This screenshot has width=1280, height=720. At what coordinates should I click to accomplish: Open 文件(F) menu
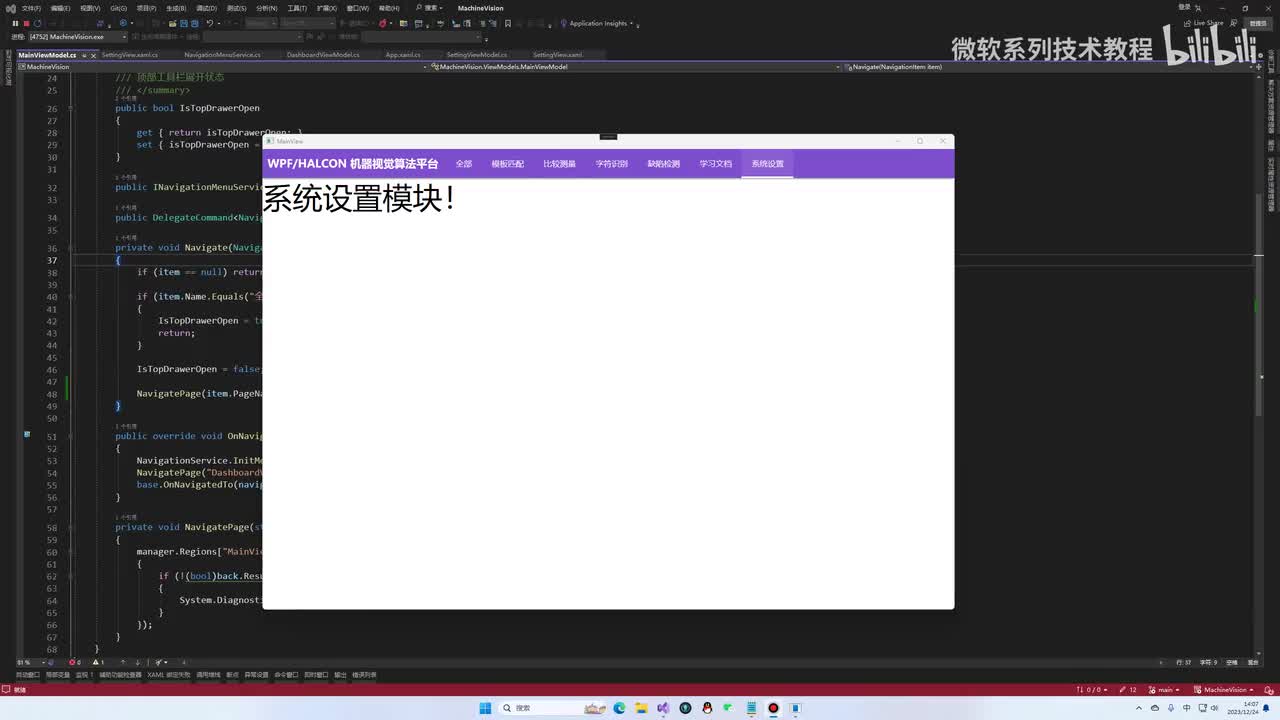[x=31, y=8]
